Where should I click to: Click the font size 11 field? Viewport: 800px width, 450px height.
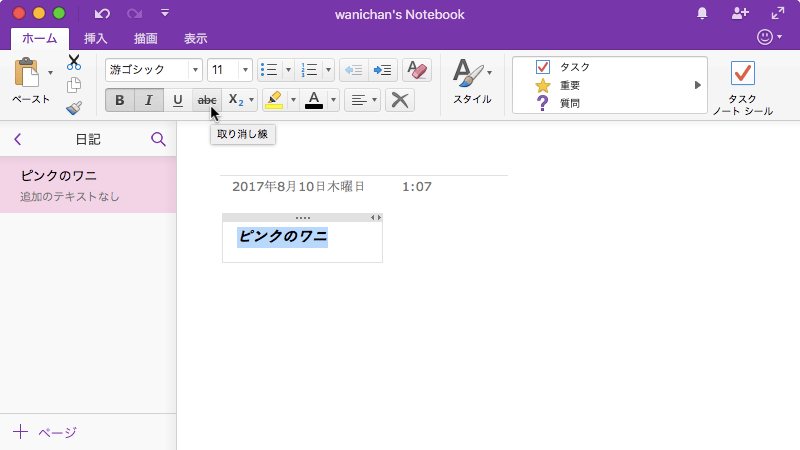tap(223, 70)
